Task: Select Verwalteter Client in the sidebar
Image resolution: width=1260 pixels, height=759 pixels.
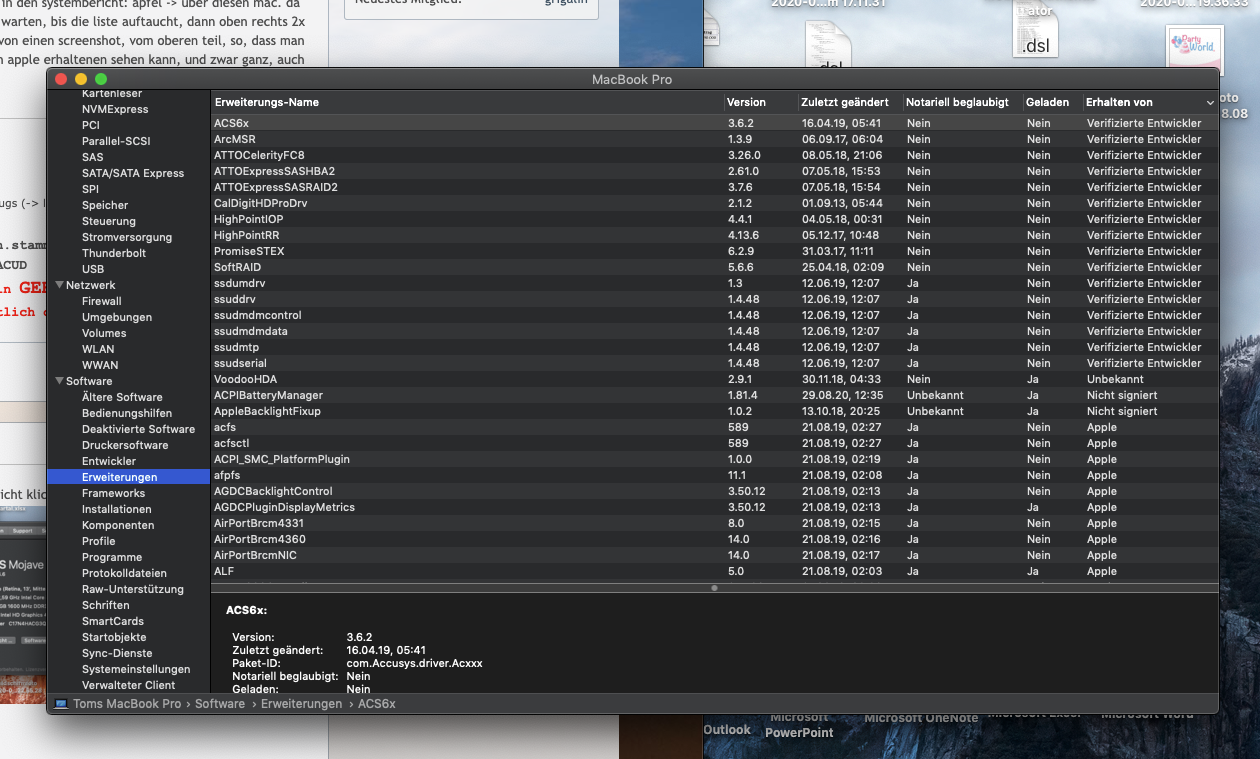Action: (x=128, y=685)
